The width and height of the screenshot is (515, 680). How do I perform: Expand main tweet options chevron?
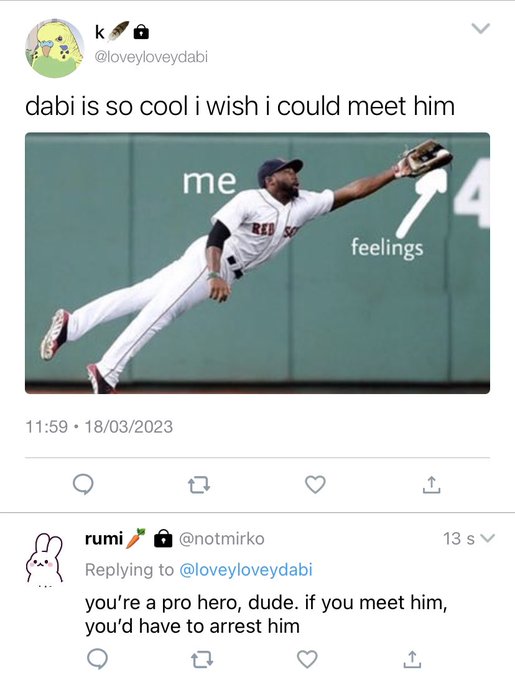pyautogui.click(x=481, y=29)
